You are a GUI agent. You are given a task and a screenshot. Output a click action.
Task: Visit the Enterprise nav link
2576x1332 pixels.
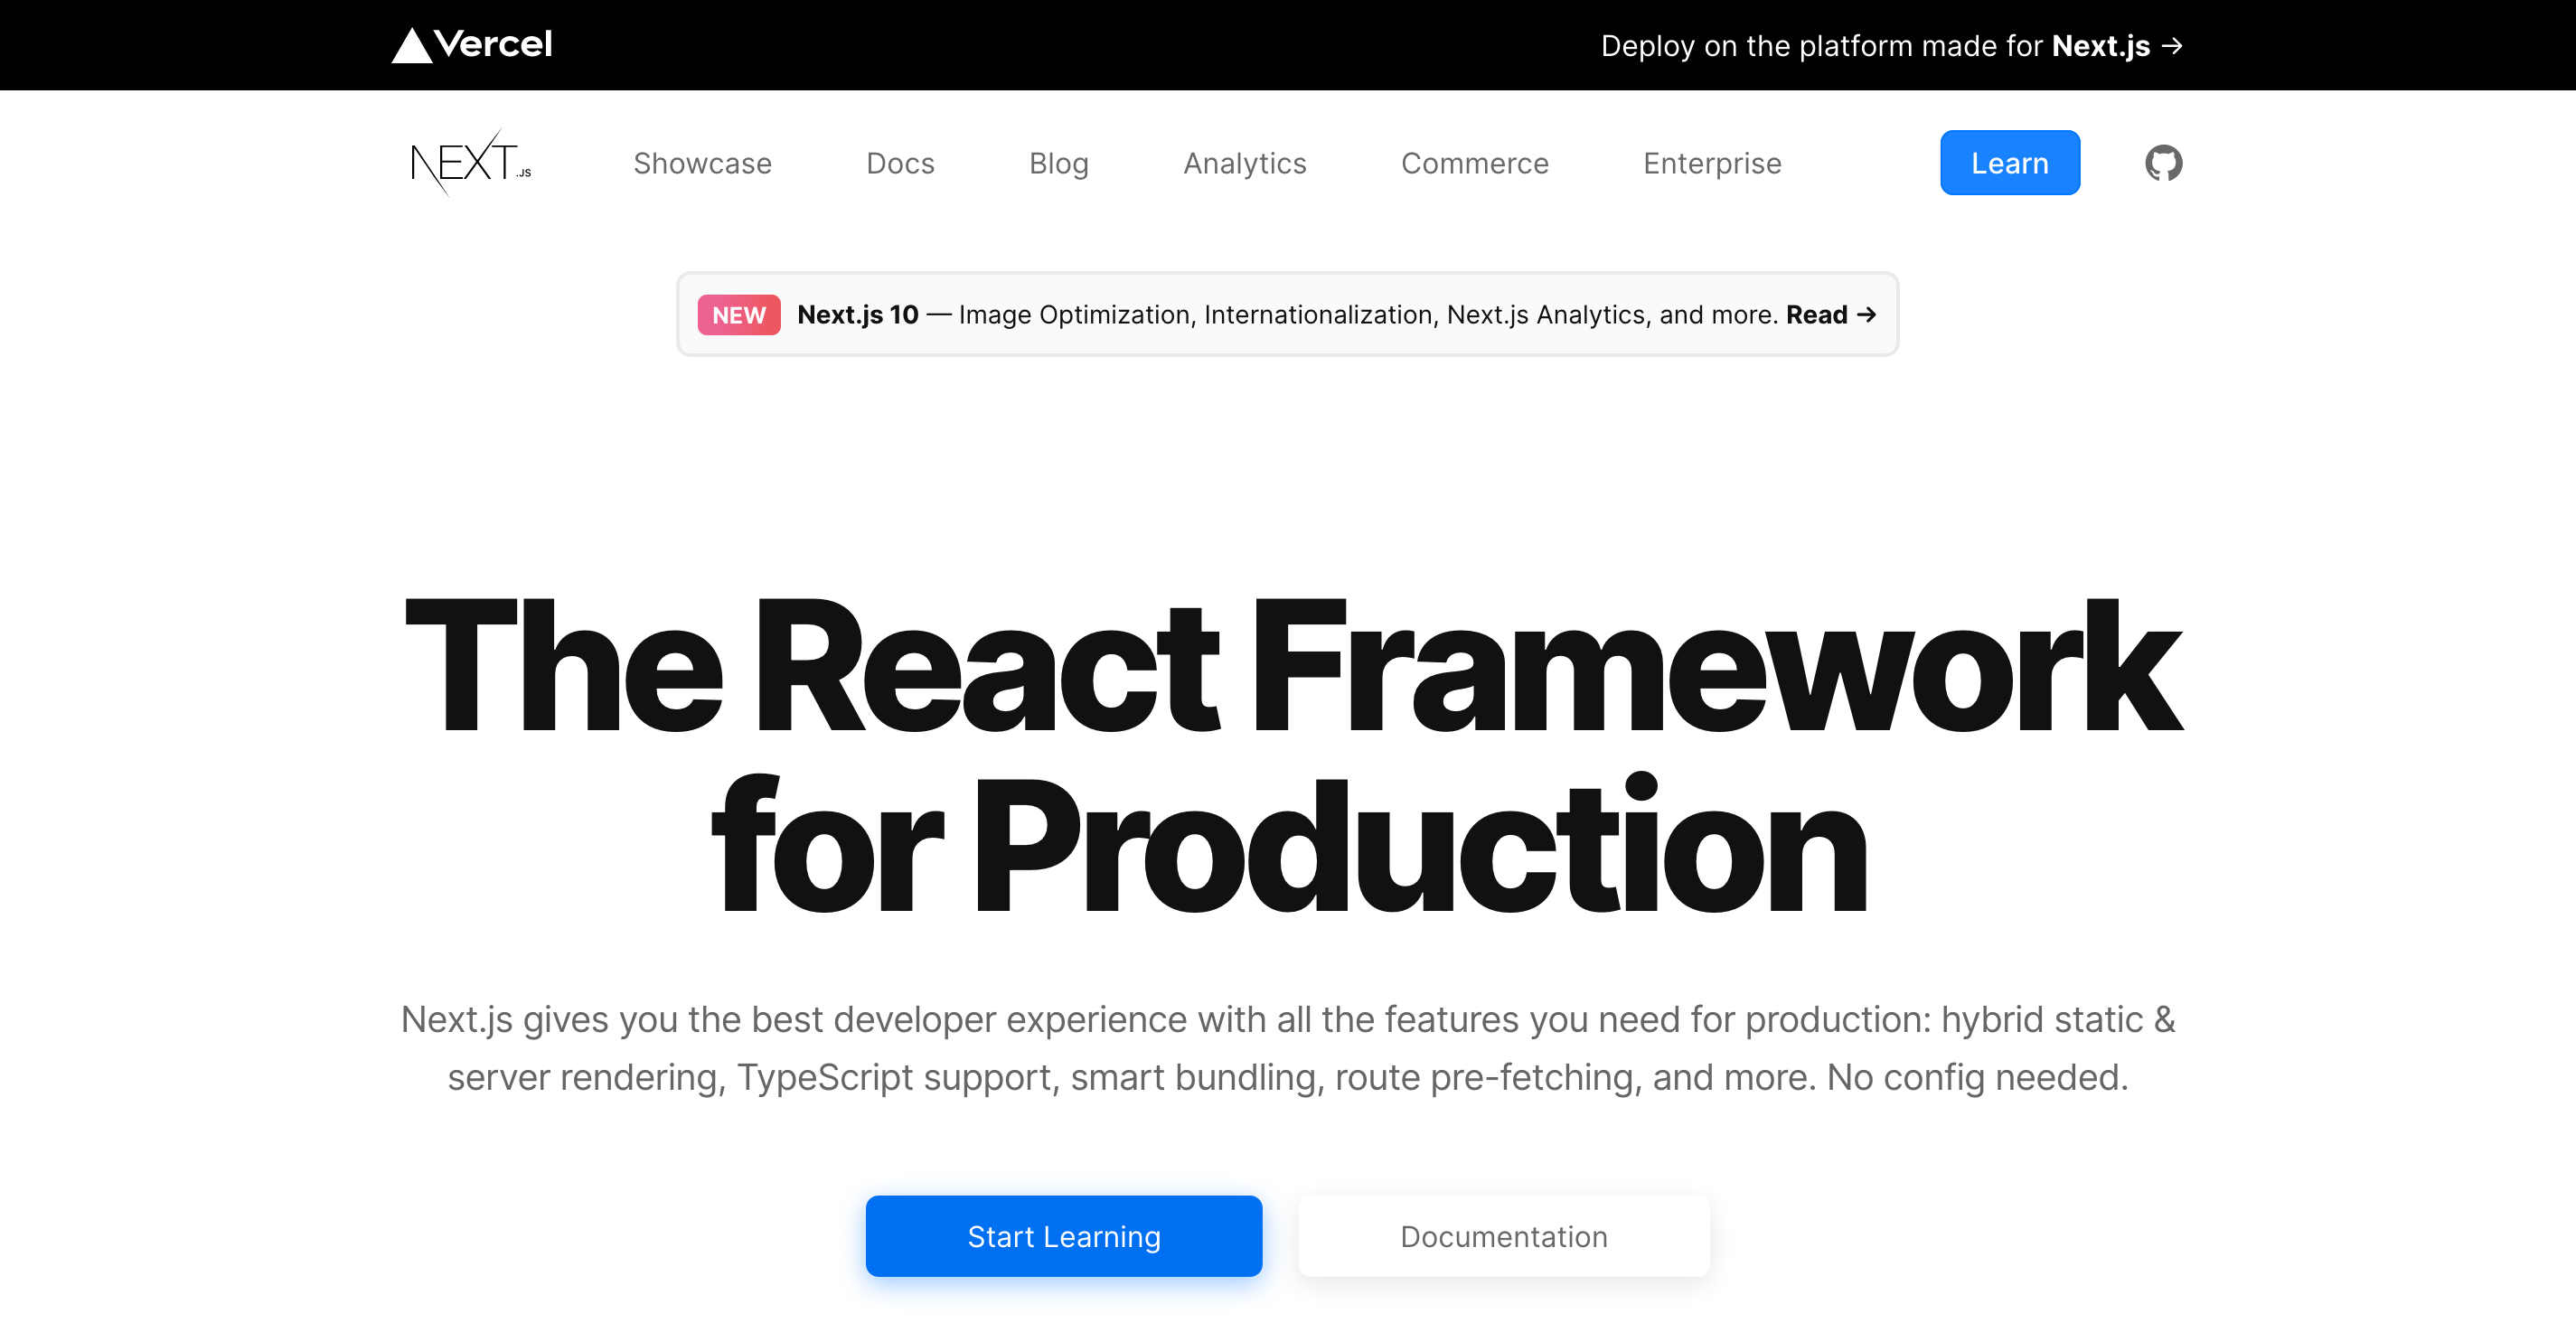click(x=1712, y=163)
